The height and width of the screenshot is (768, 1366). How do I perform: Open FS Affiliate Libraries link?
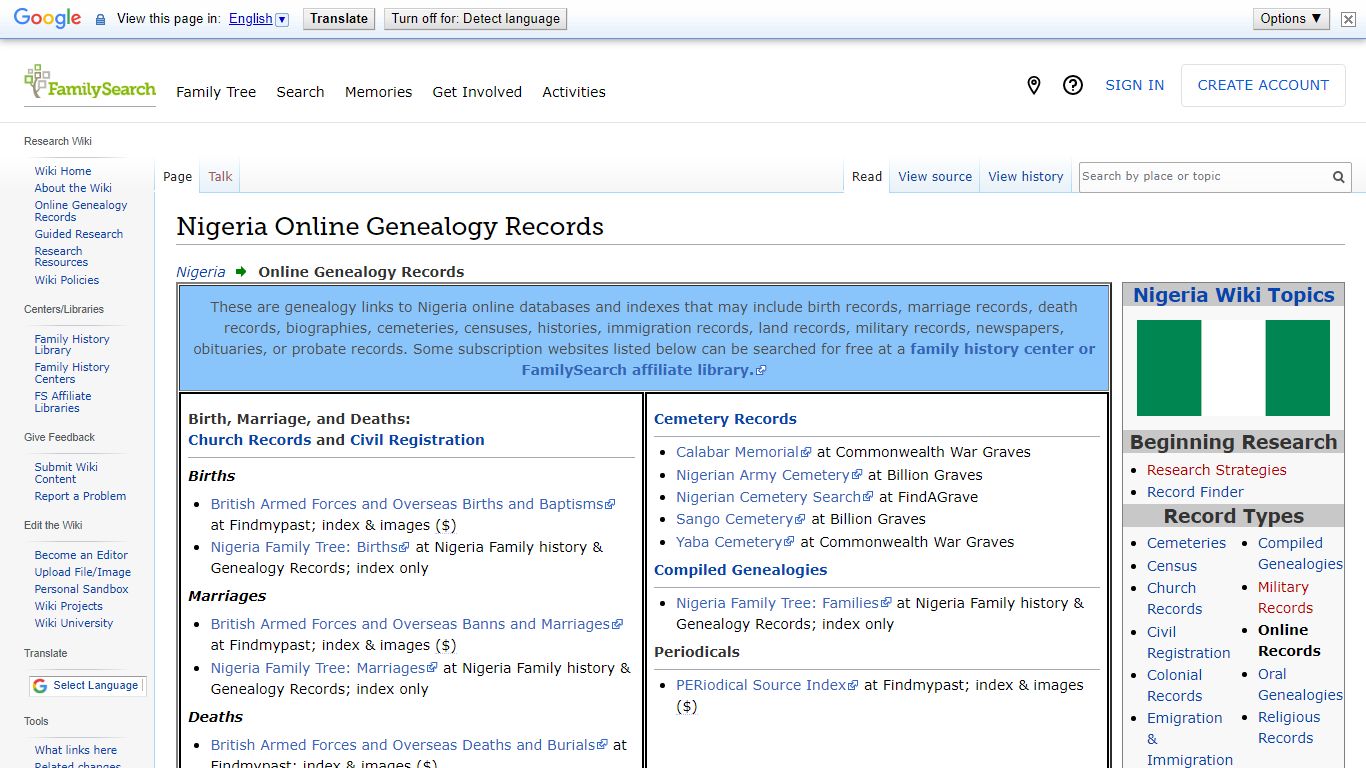[x=63, y=402]
